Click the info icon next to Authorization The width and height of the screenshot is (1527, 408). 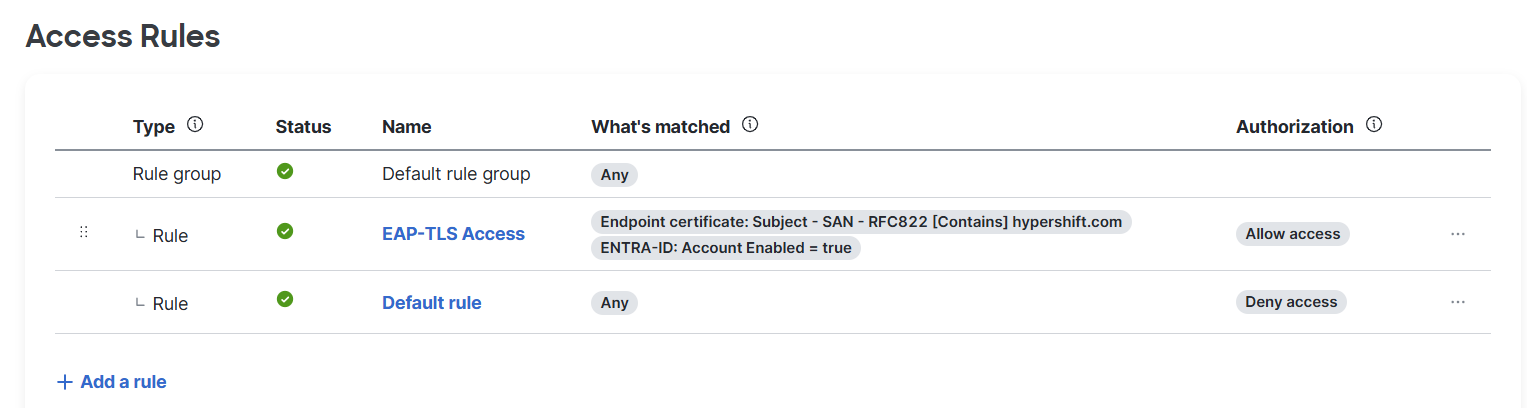(x=1374, y=126)
